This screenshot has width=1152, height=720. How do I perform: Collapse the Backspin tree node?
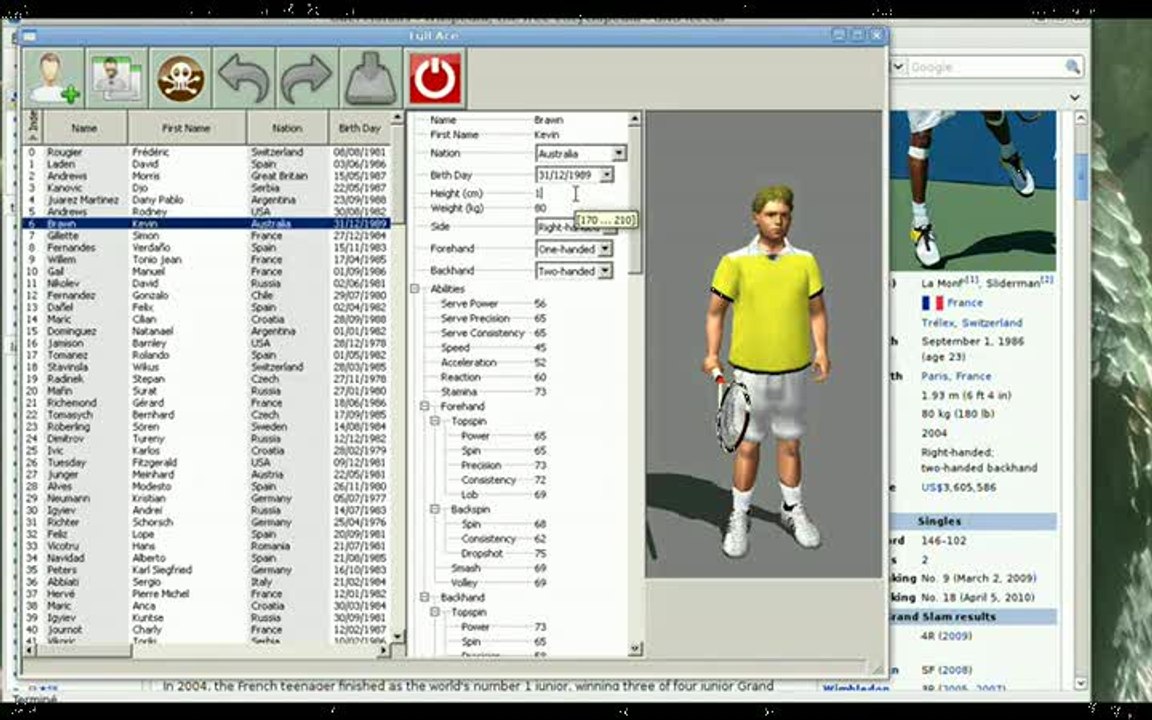pos(435,509)
